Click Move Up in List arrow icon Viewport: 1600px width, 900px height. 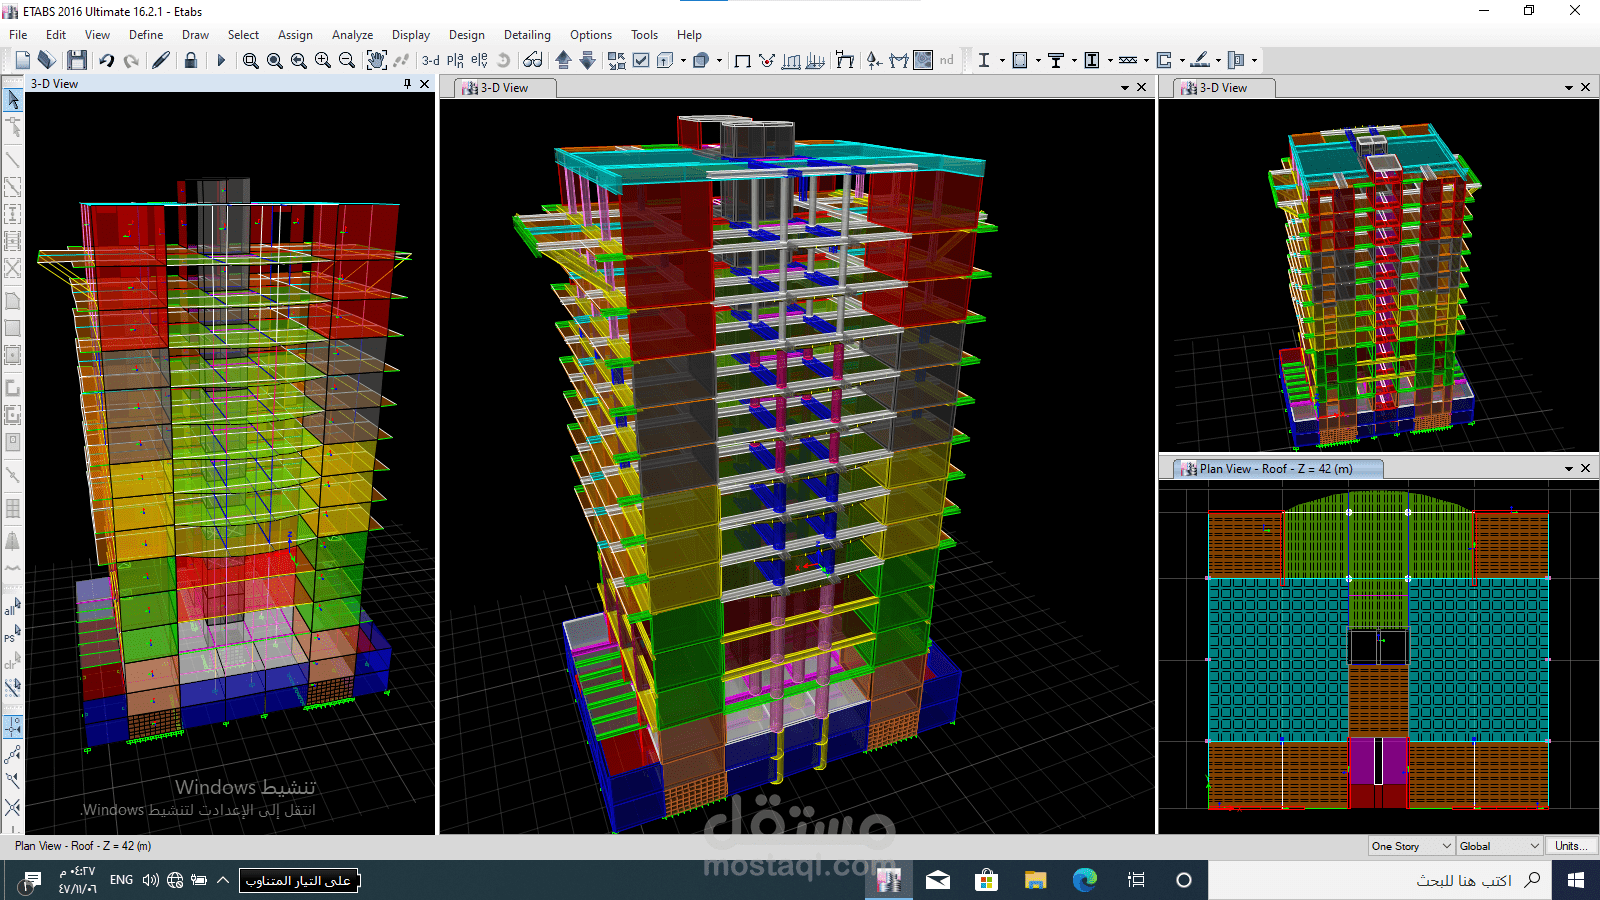[563, 60]
